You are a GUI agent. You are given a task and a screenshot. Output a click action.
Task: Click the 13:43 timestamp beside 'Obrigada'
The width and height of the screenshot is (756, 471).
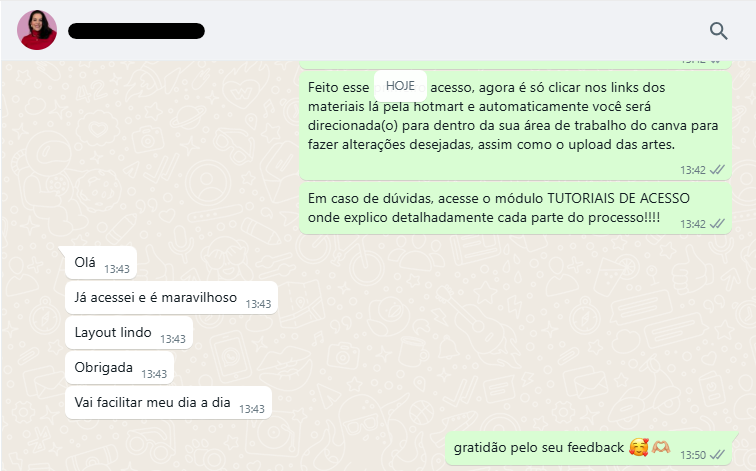click(154, 374)
